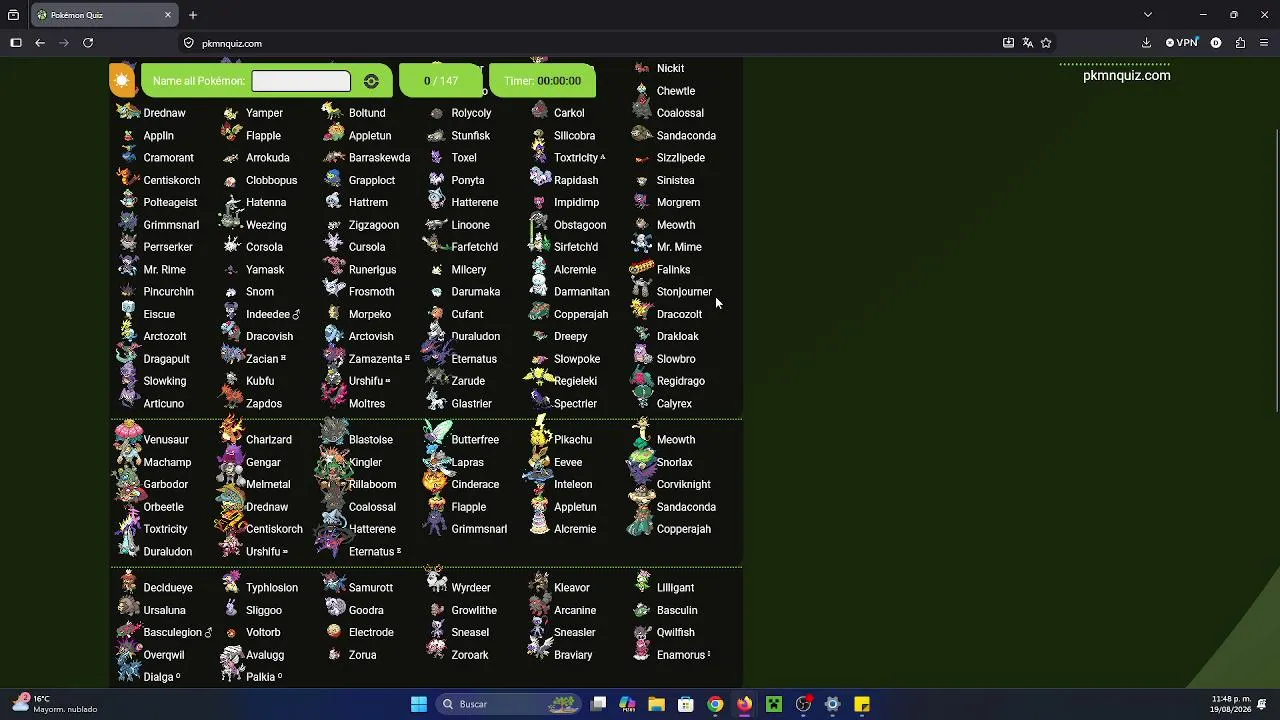The image size is (1280, 720).
Task: Open Microsoft Store from the taskbar
Action: tap(686, 704)
